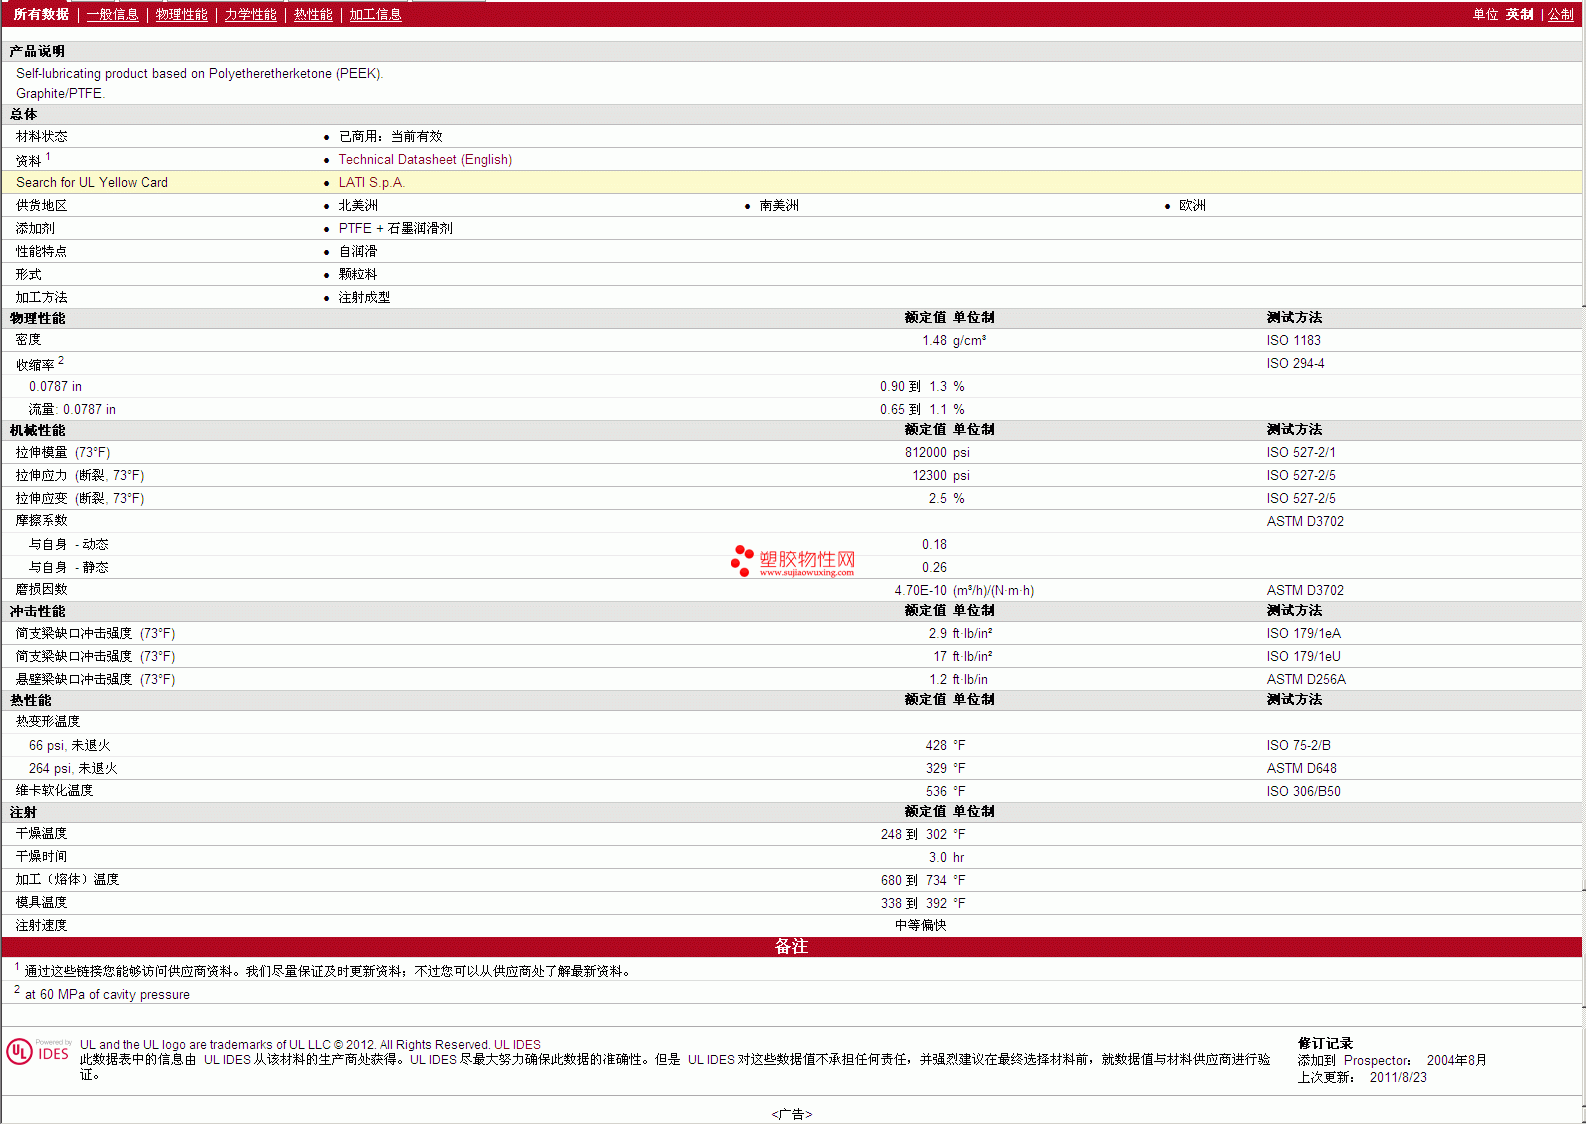Viewport: 1586px width, 1124px height.
Task: Open Technical Datasheet (English) link
Action: click(425, 159)
